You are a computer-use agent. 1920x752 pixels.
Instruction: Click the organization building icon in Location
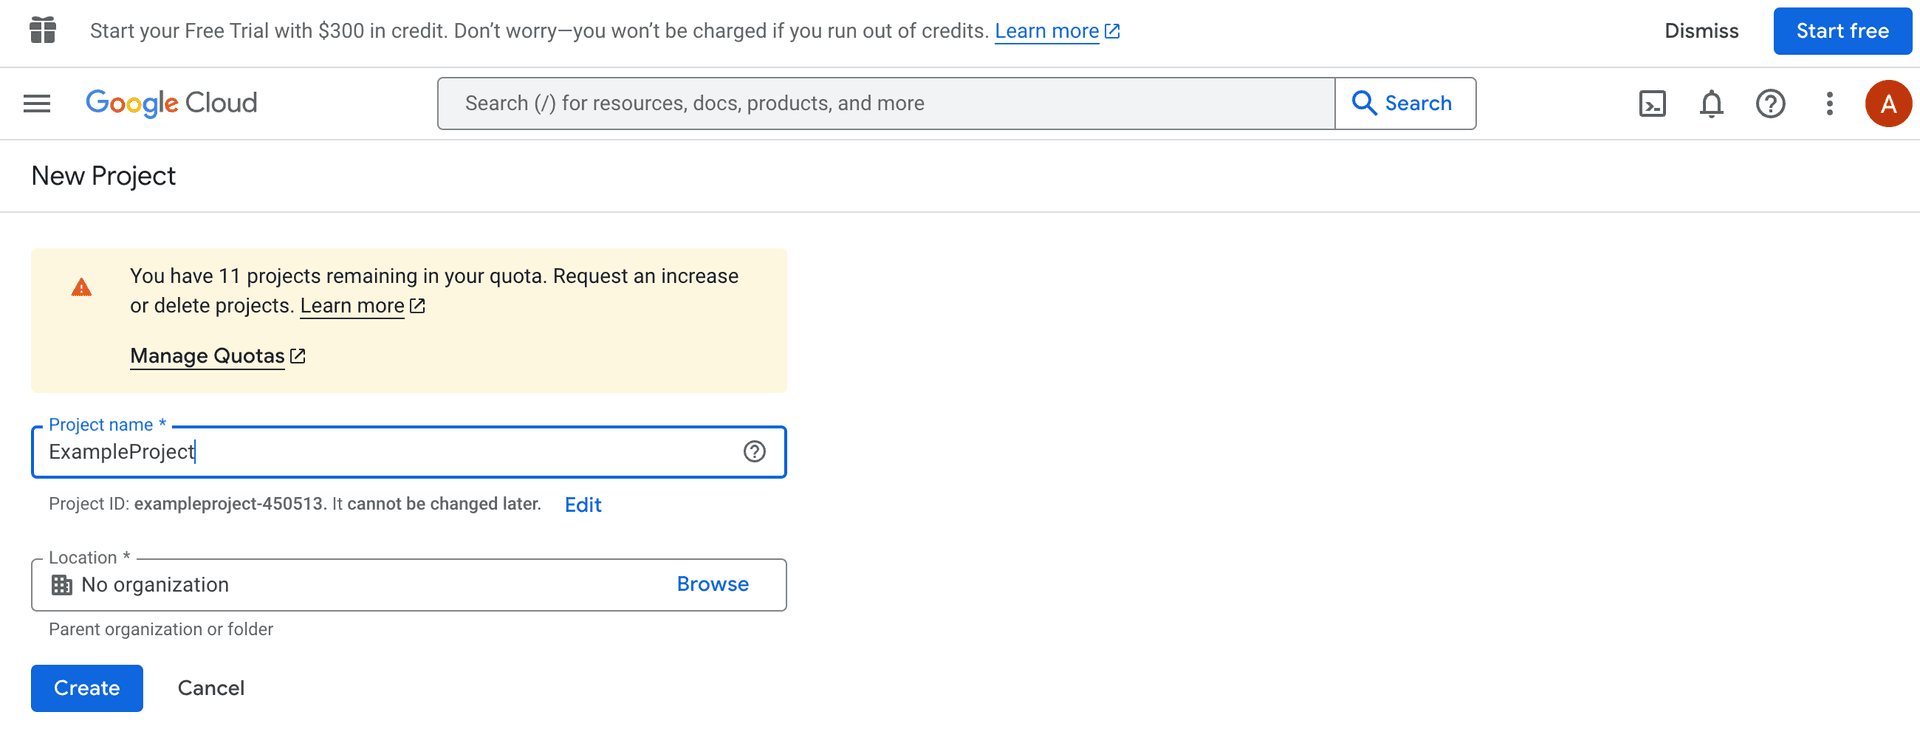point(62,585)
